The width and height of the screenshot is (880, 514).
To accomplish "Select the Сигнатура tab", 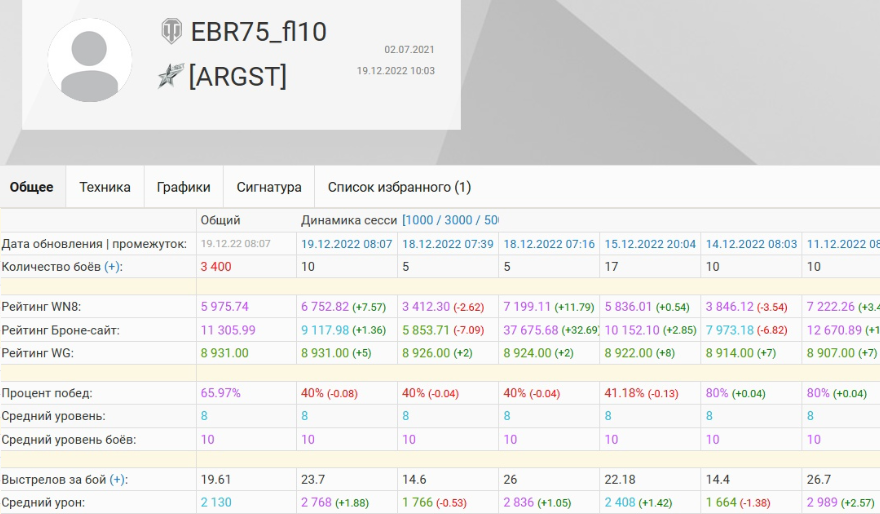I will click(269, 187).
